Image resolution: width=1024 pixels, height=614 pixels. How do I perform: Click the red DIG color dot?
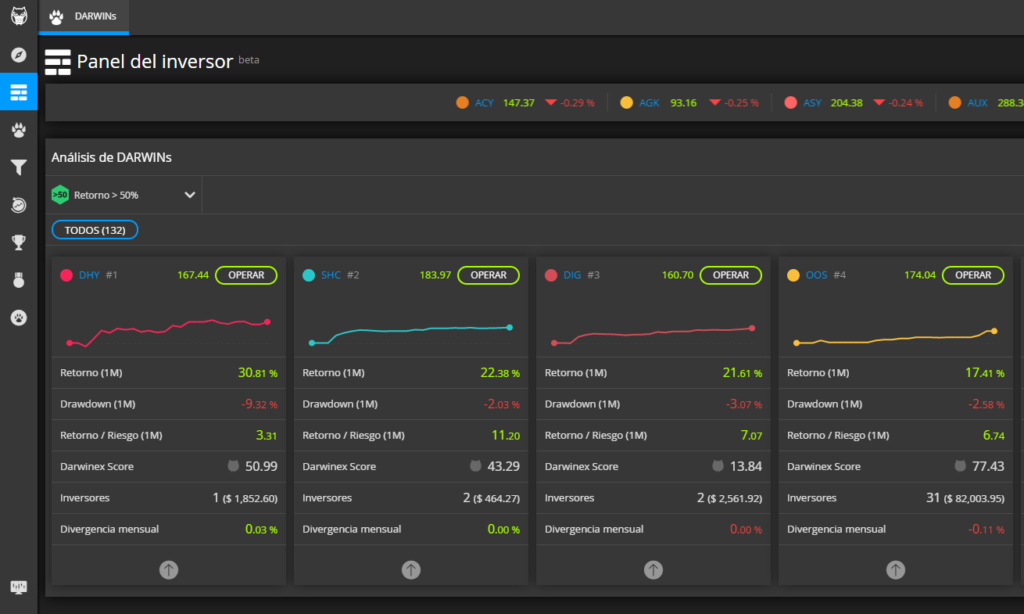(551, 275)
